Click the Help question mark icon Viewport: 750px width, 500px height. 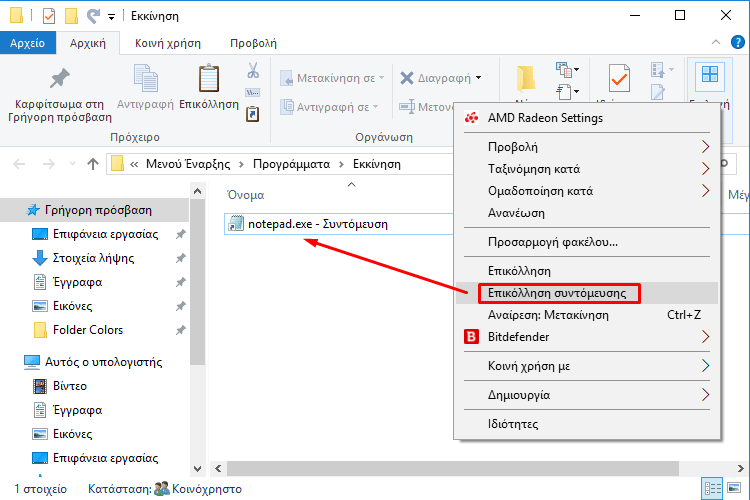738,43
